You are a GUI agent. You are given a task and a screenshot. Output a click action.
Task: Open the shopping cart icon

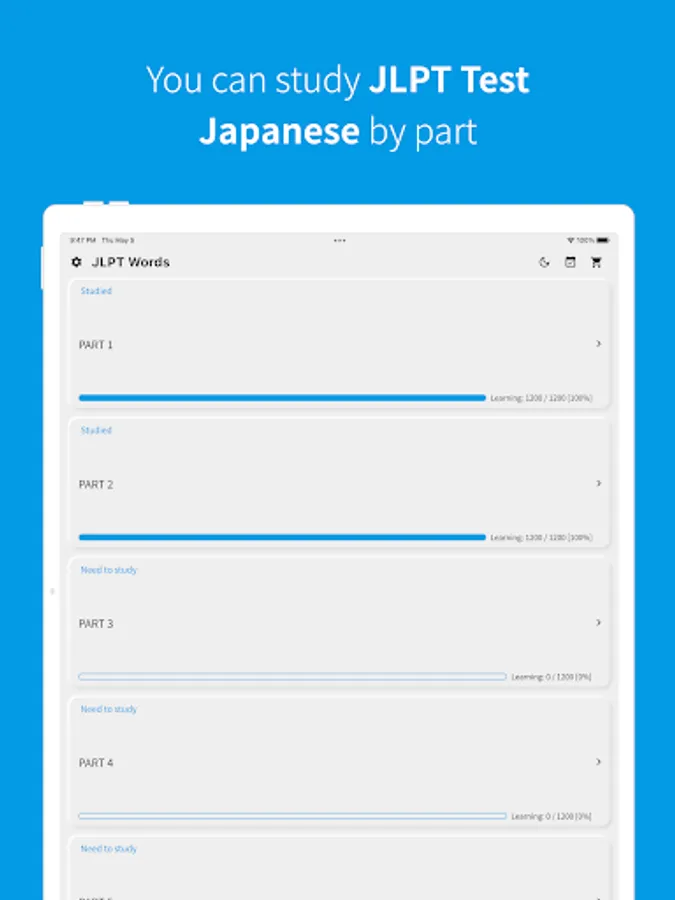pyautogui.click(x=596, y=262)
